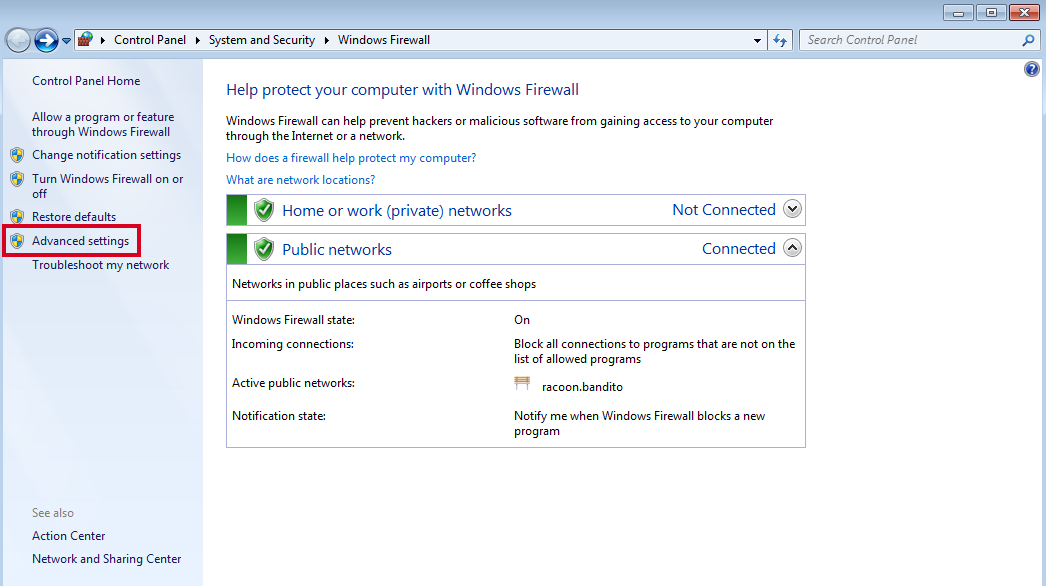Expand the Home or work (private) networks section

coord(792,209)
